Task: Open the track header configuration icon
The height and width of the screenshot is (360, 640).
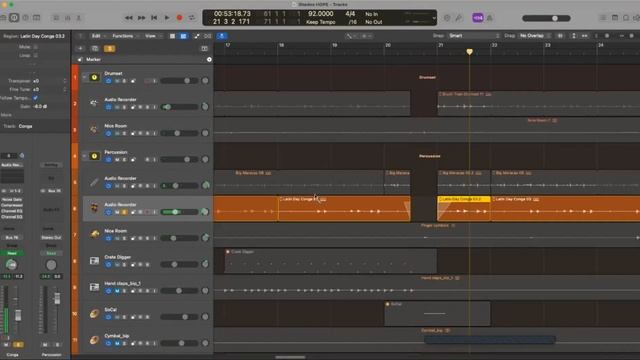Action: [x=204, y=49]
